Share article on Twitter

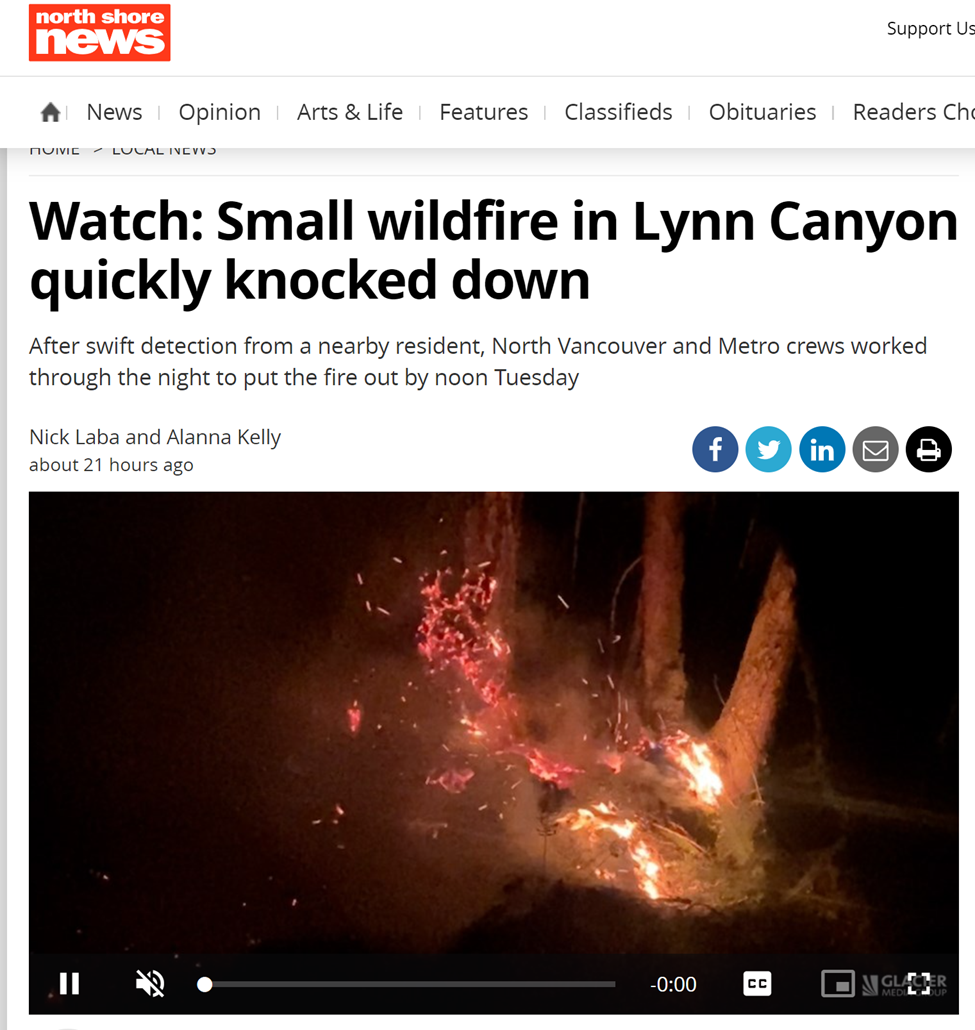[x=768, y=449]
